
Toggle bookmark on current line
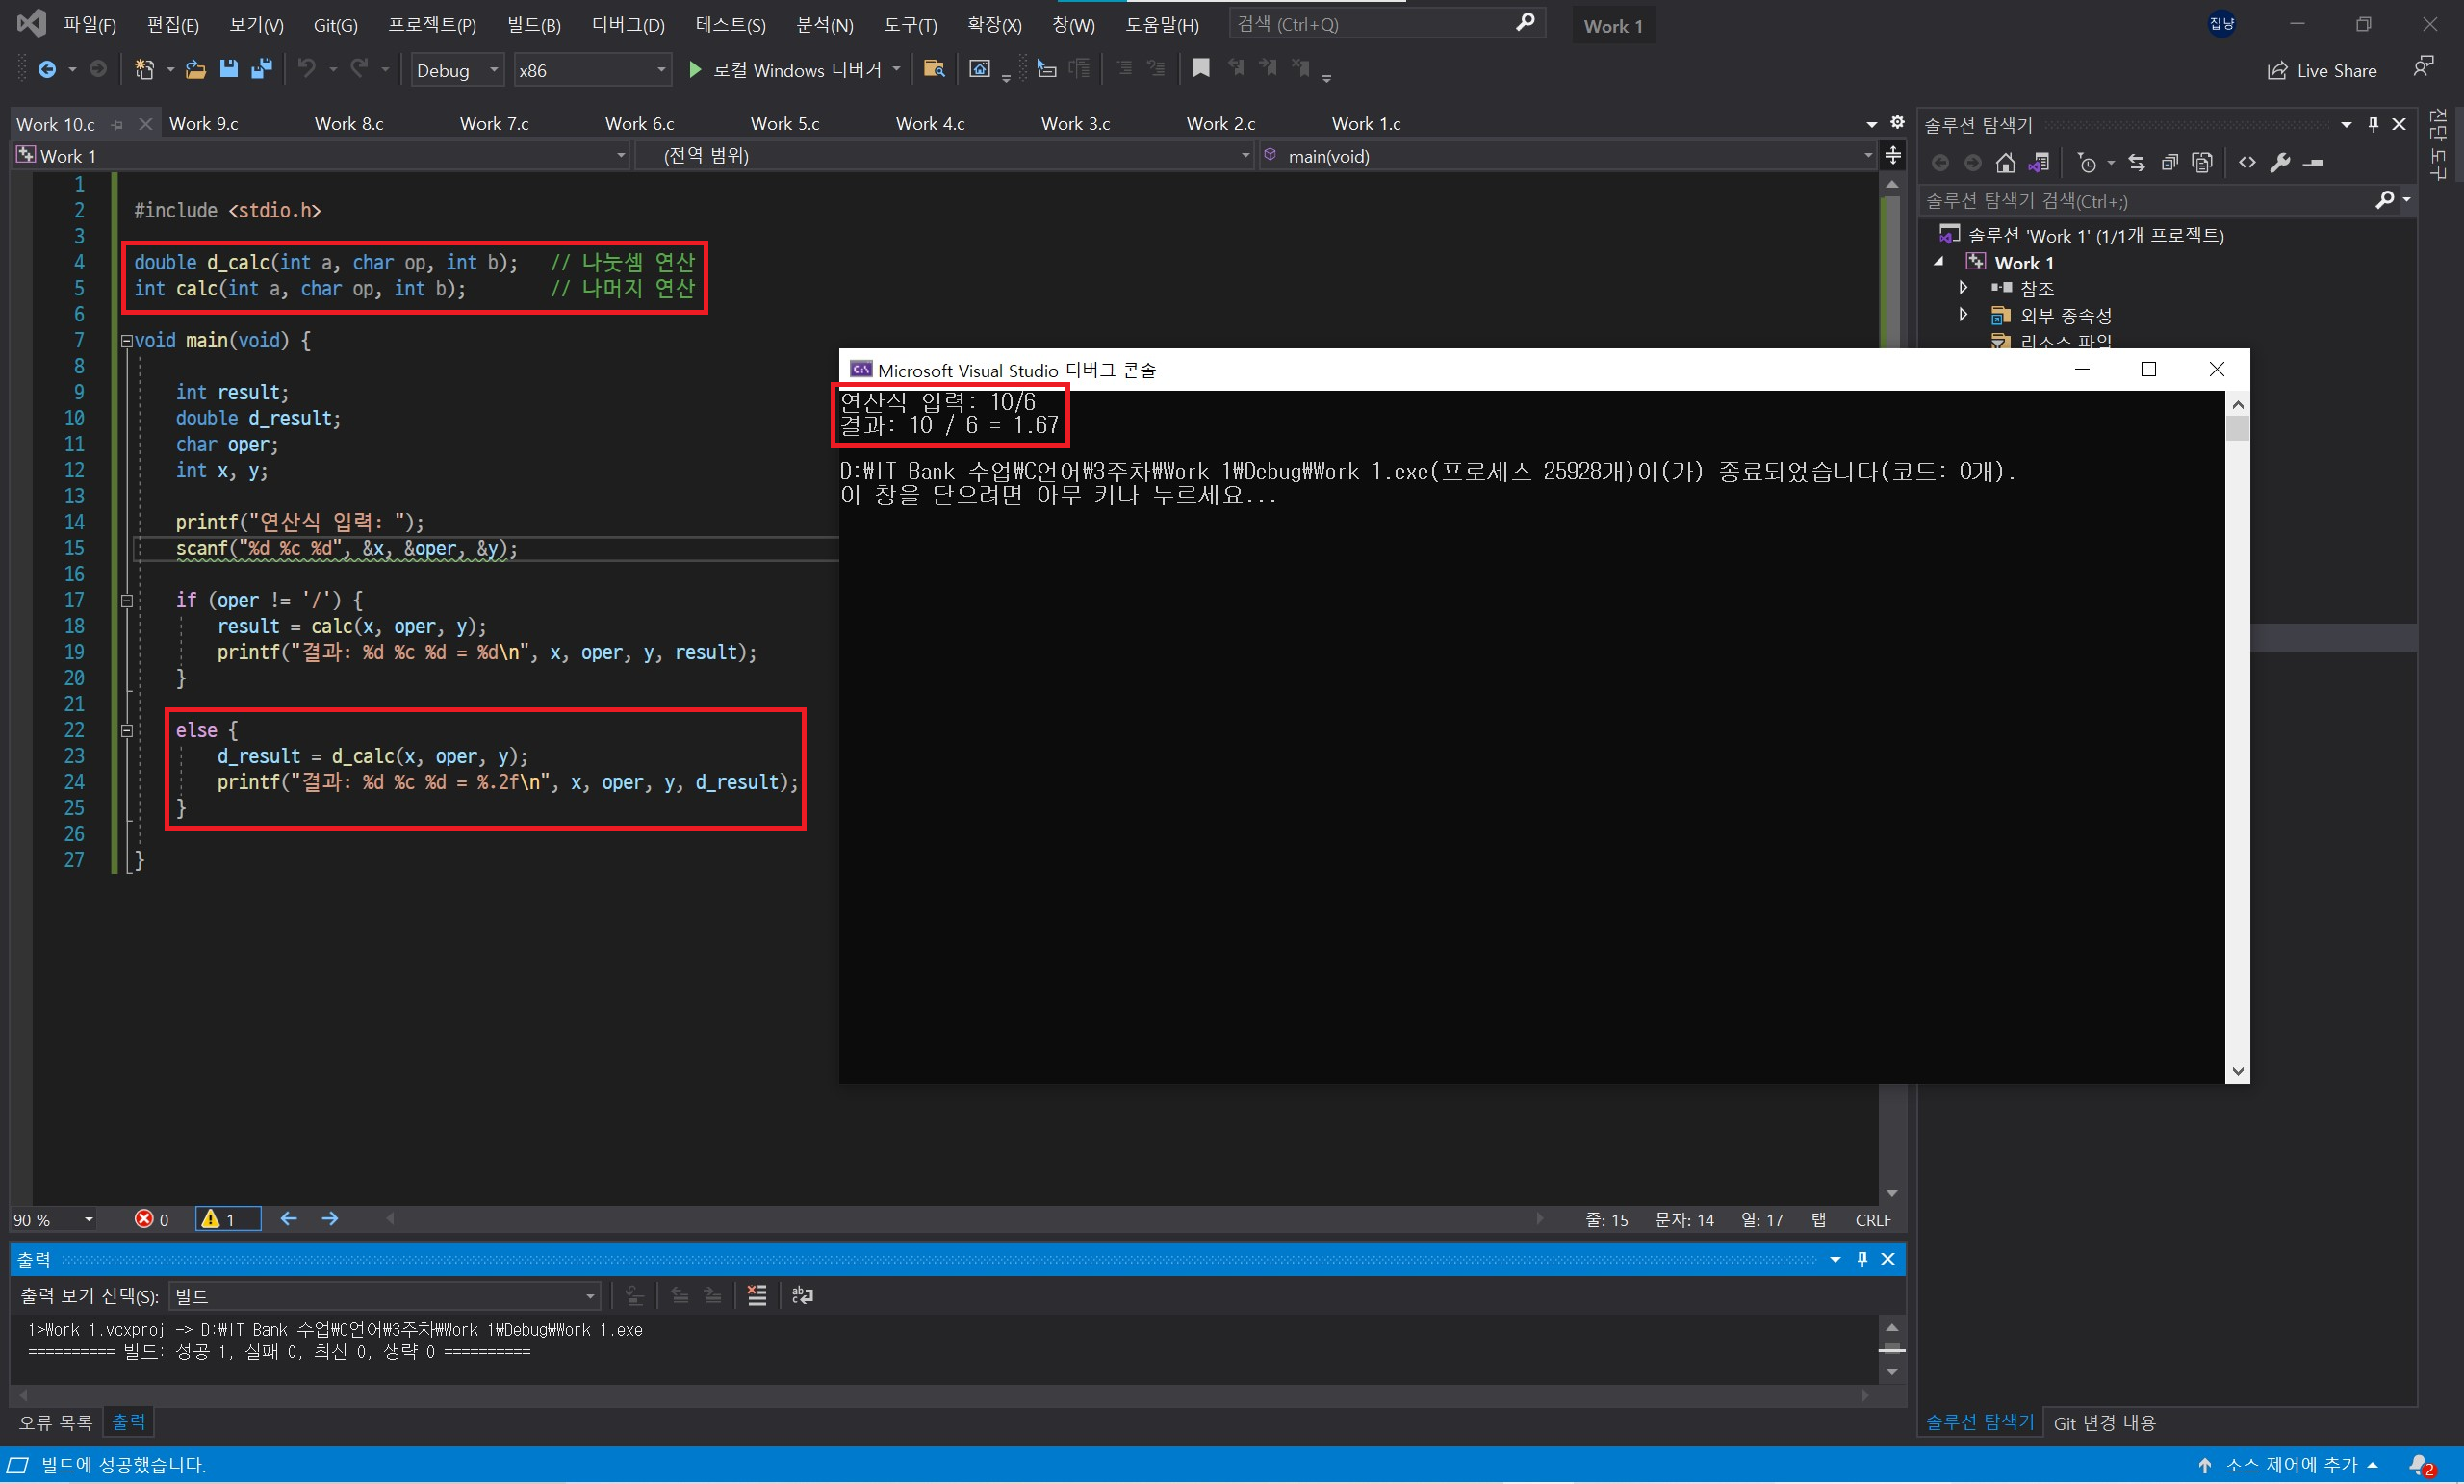(1201, 68)
